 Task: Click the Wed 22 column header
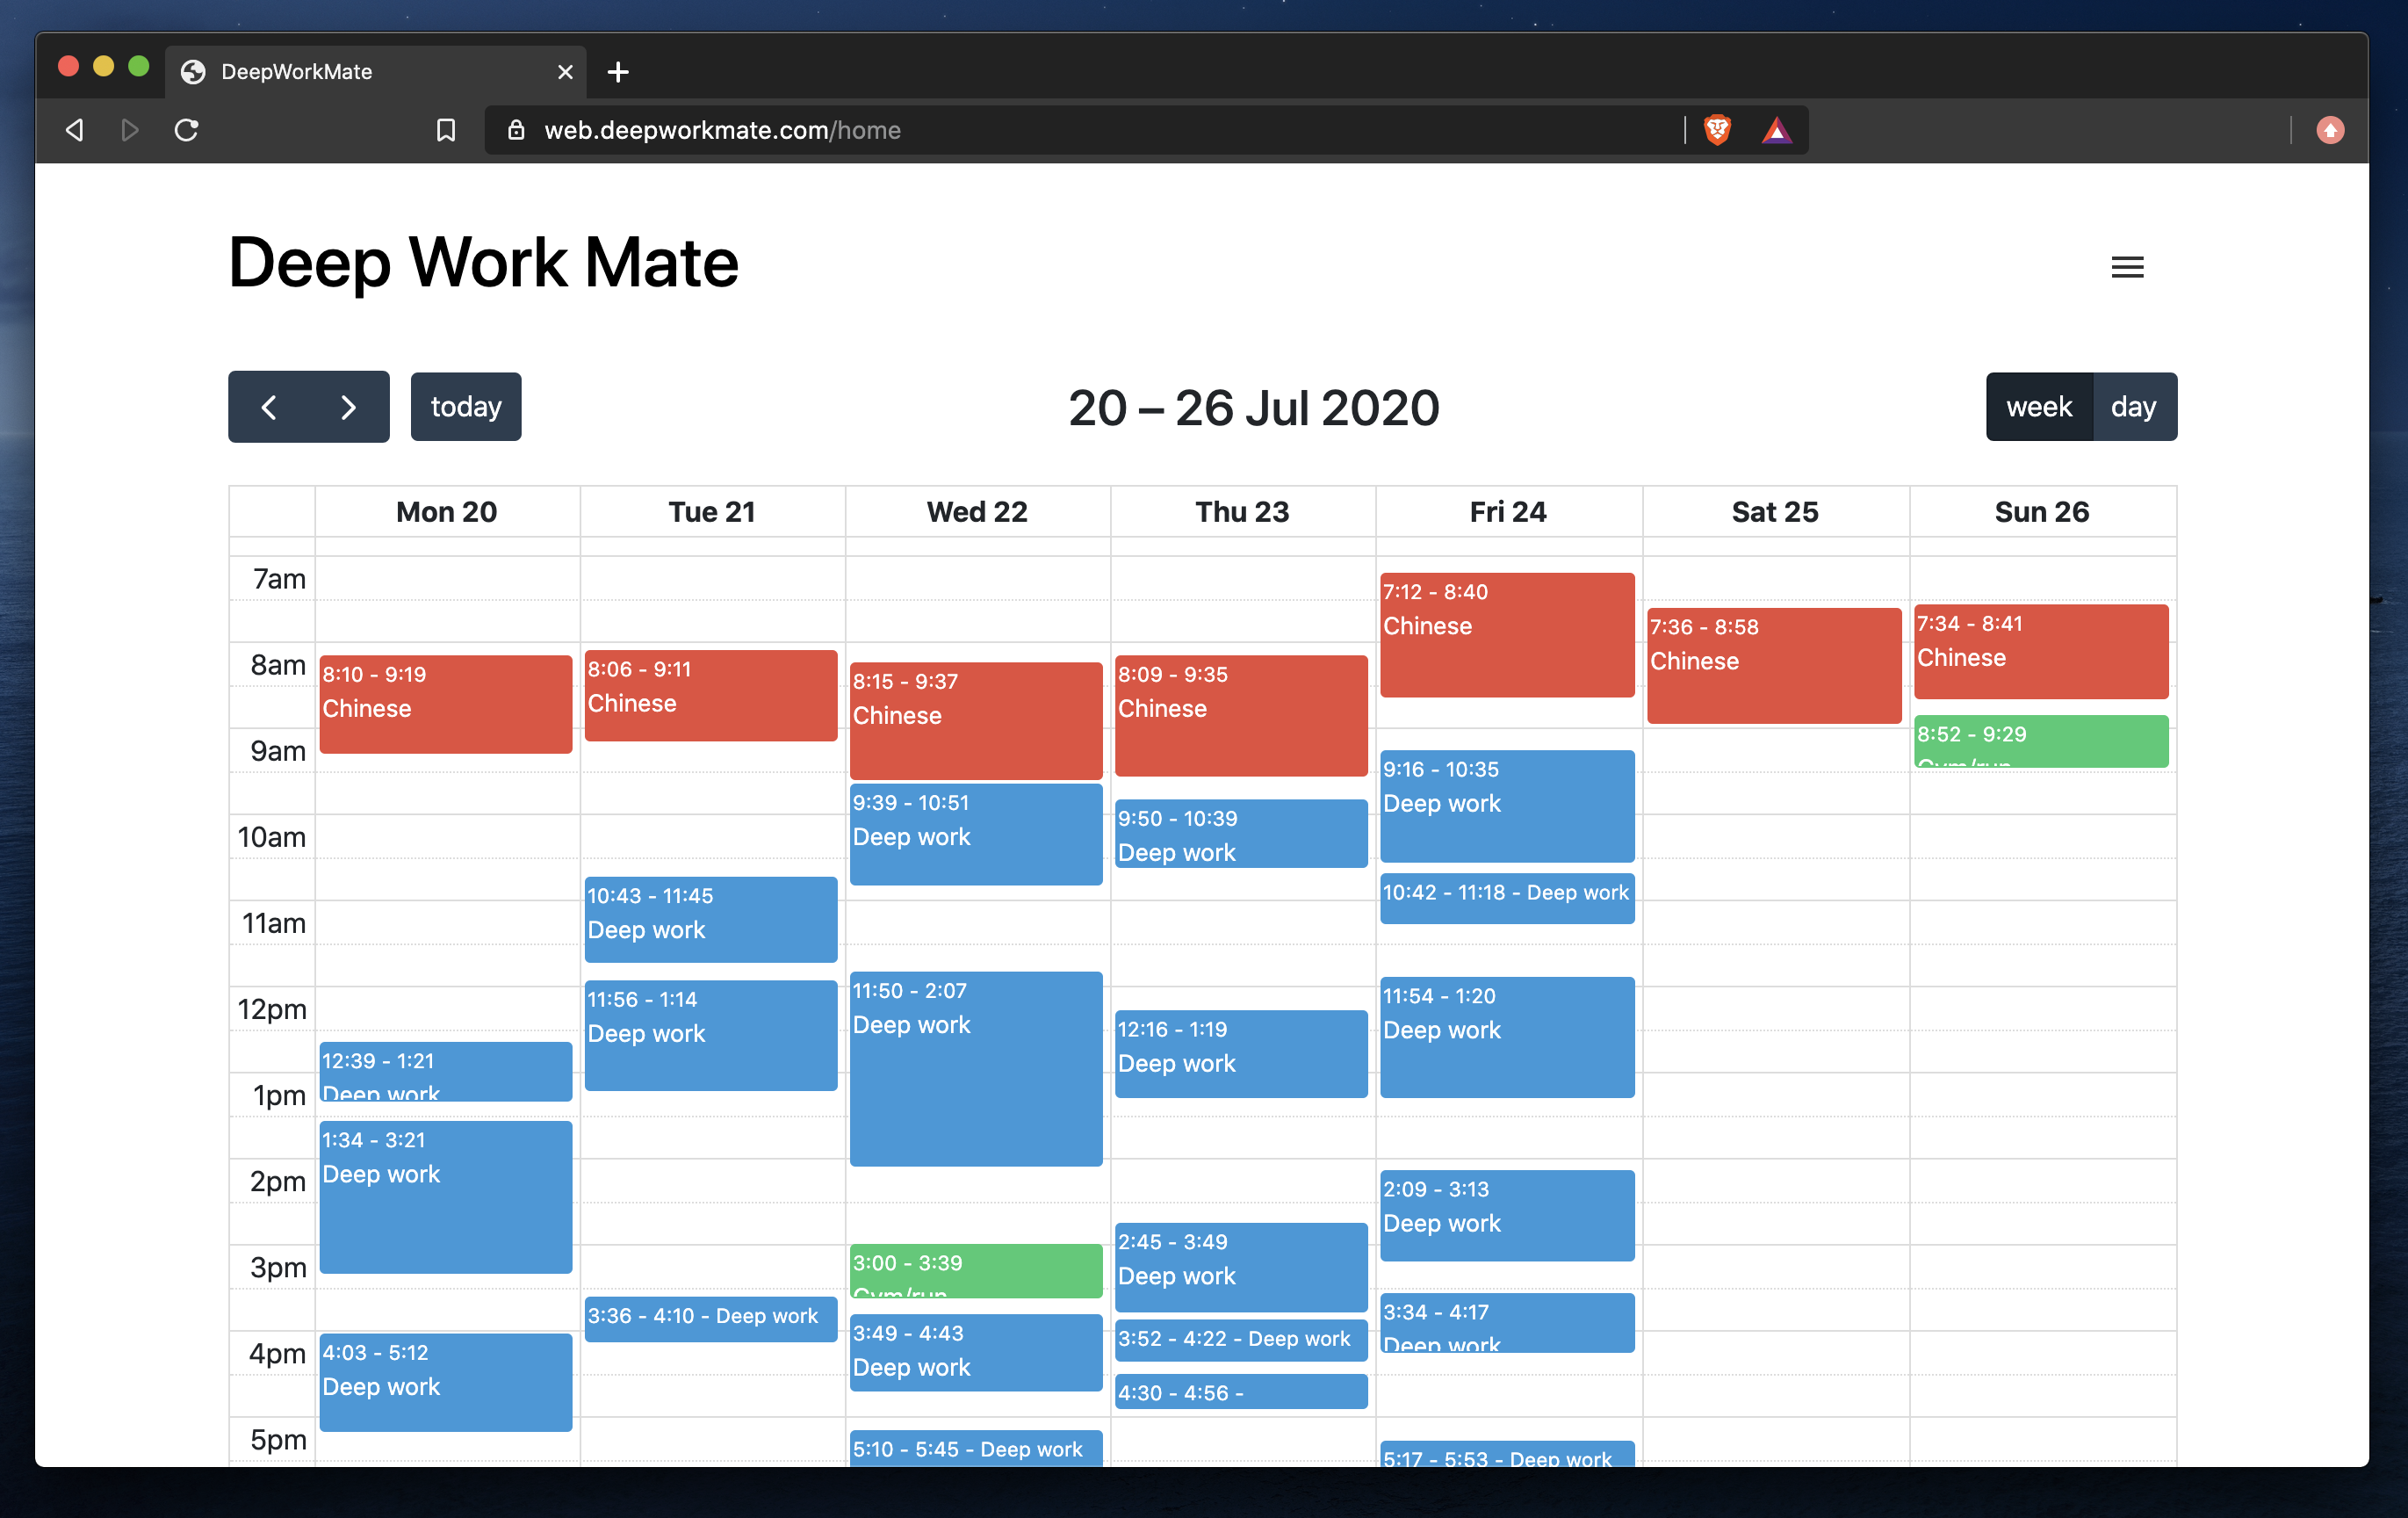click(977, 512)
